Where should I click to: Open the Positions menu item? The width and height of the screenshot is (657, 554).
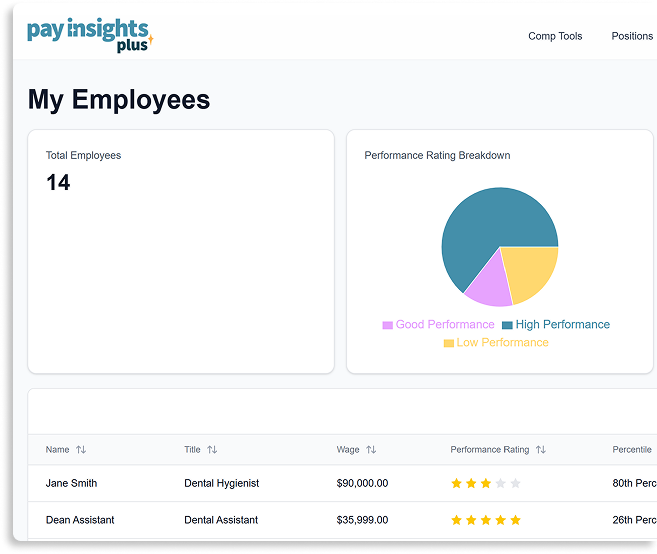tap(632, 36)
